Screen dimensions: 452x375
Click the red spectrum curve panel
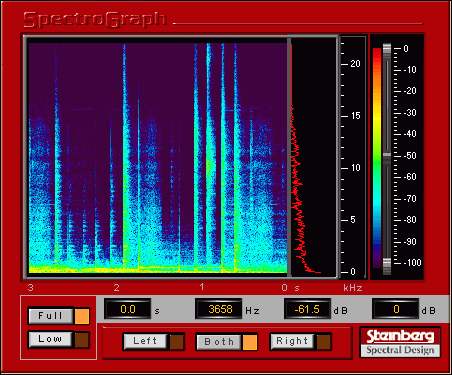[x=313, y=157]
